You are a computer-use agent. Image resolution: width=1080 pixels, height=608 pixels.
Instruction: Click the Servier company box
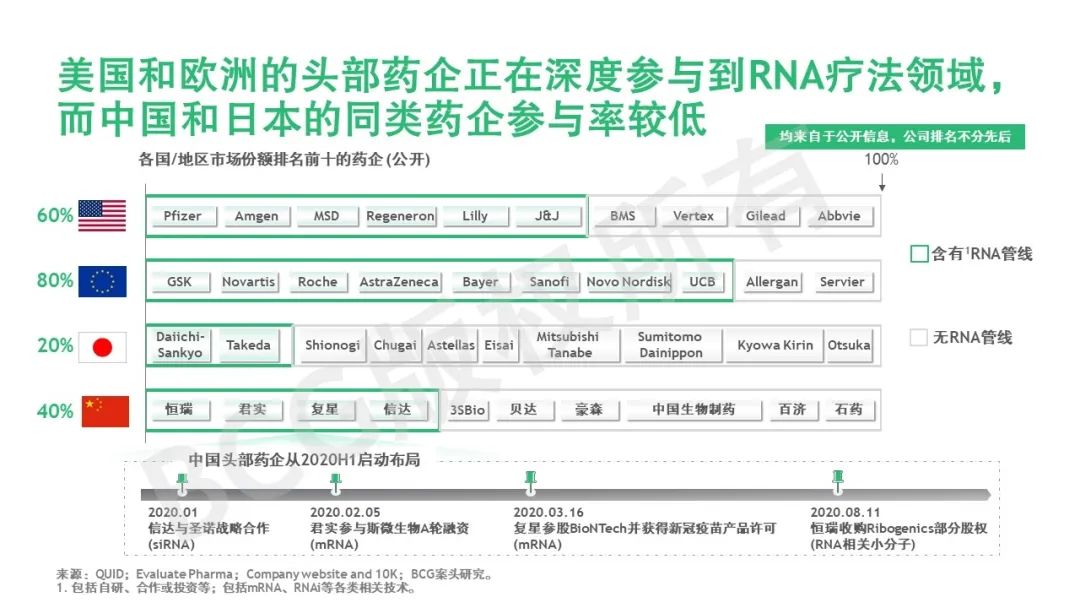tap(842, 282)
